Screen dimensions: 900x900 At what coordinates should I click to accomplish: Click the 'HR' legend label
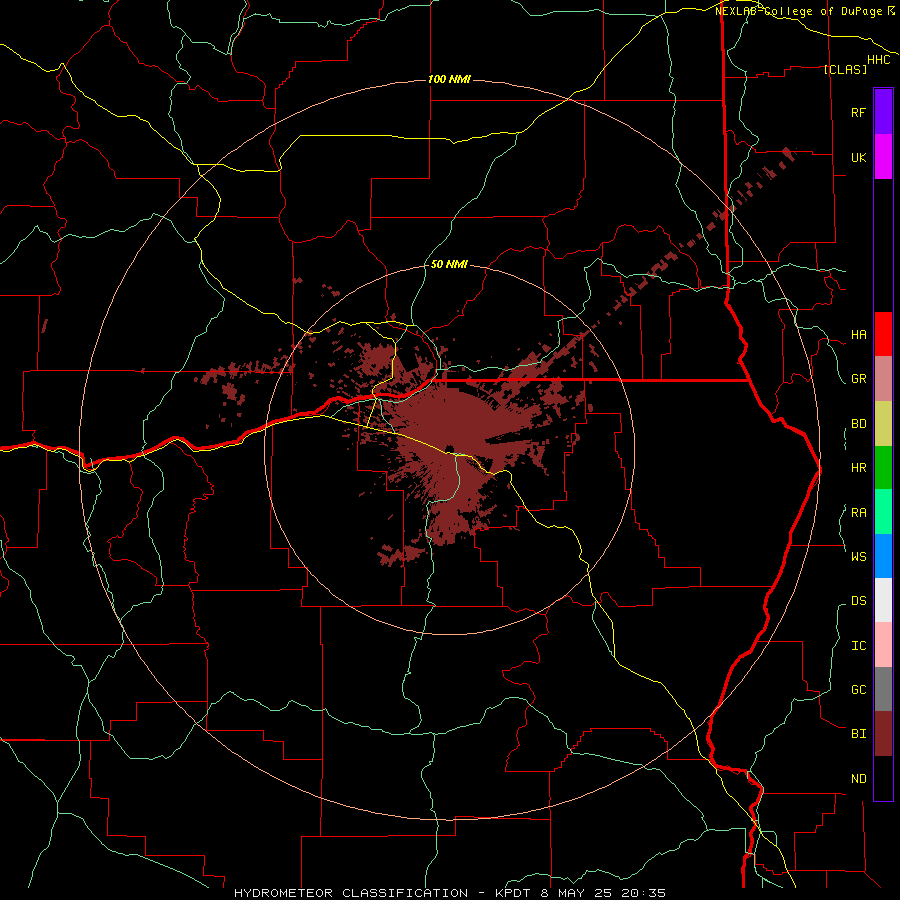coord(858,468)
